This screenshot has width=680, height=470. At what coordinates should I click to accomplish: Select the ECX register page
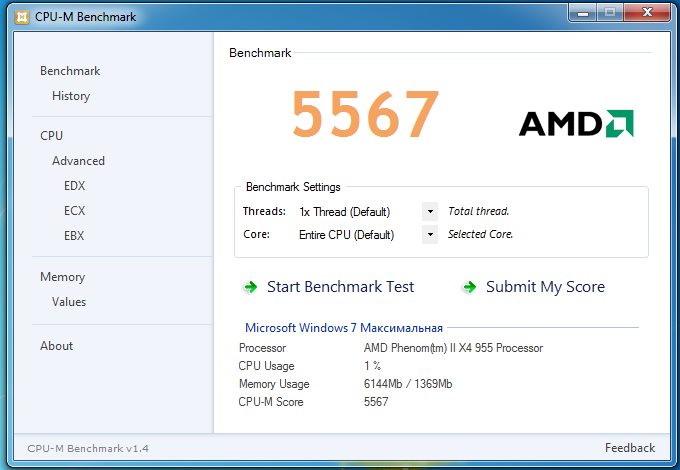(74, 211)
